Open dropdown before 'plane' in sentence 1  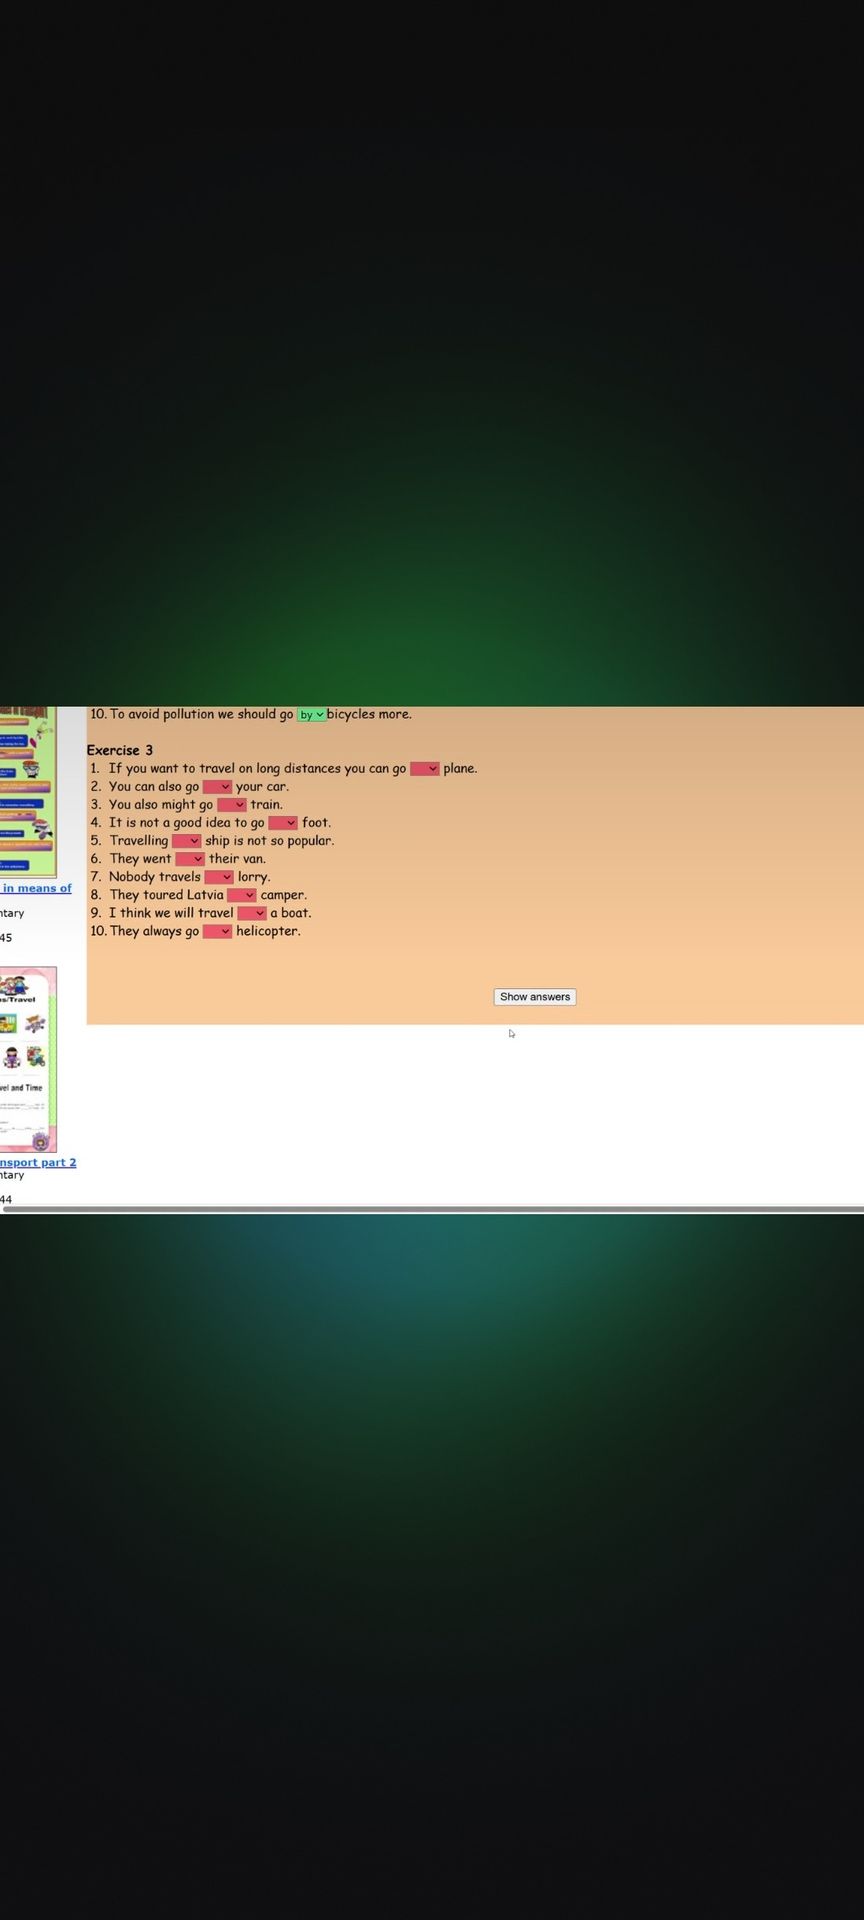point(424,769)
